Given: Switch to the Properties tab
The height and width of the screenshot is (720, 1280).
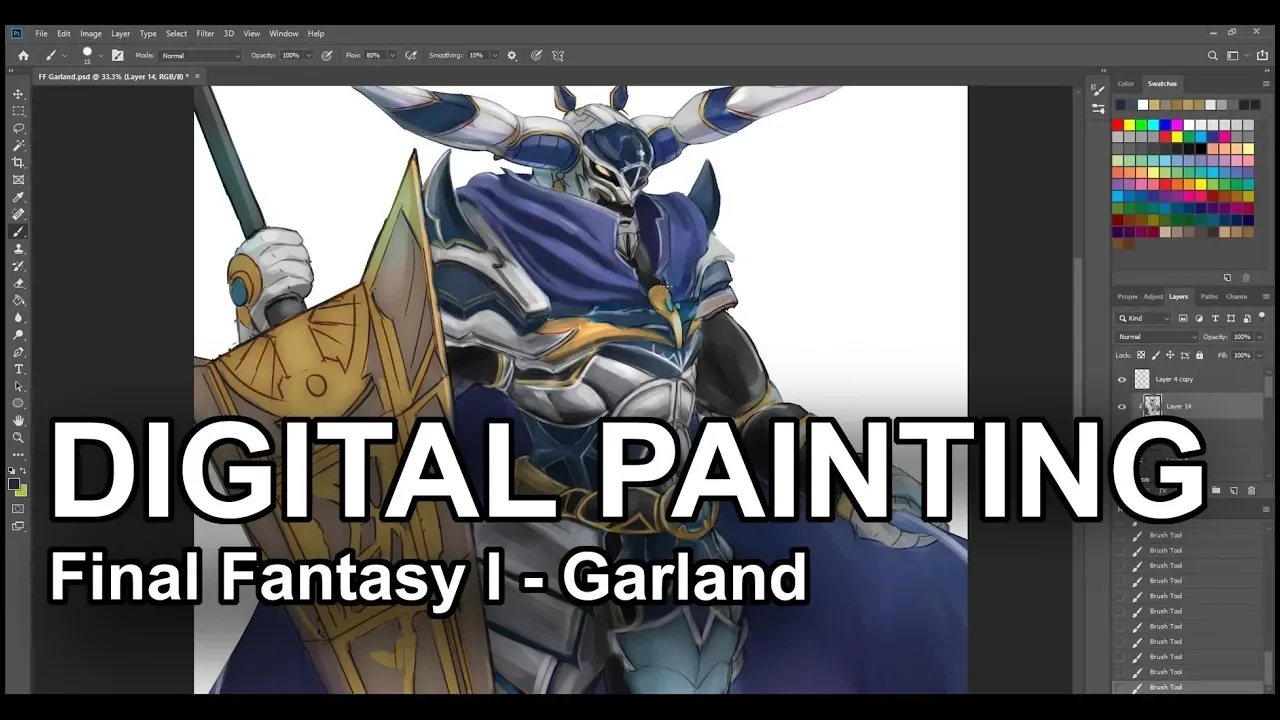Looking at the screenshot, I should pos(1127,296).
